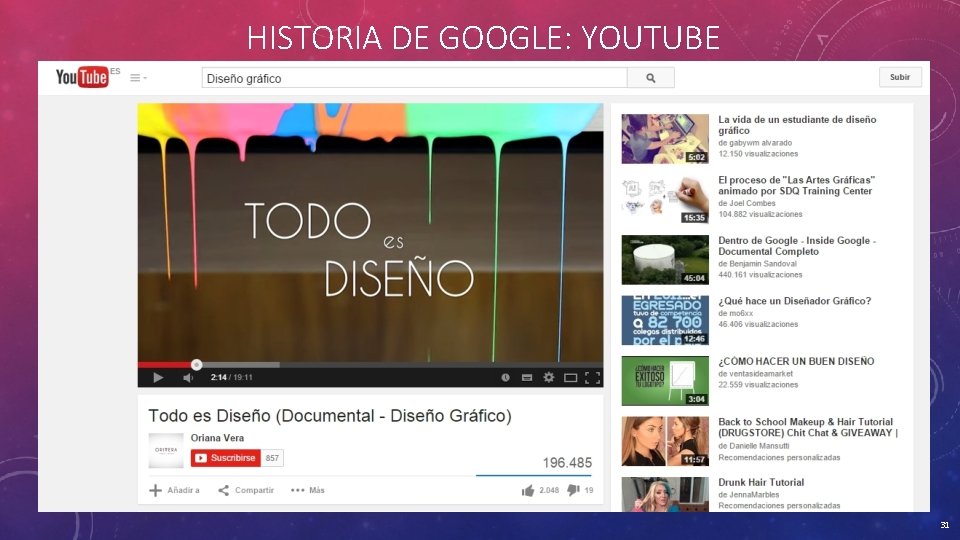This screenshot has width=960, height=540.
Task: Click the 196.485 view count
Action: point(567,463)
